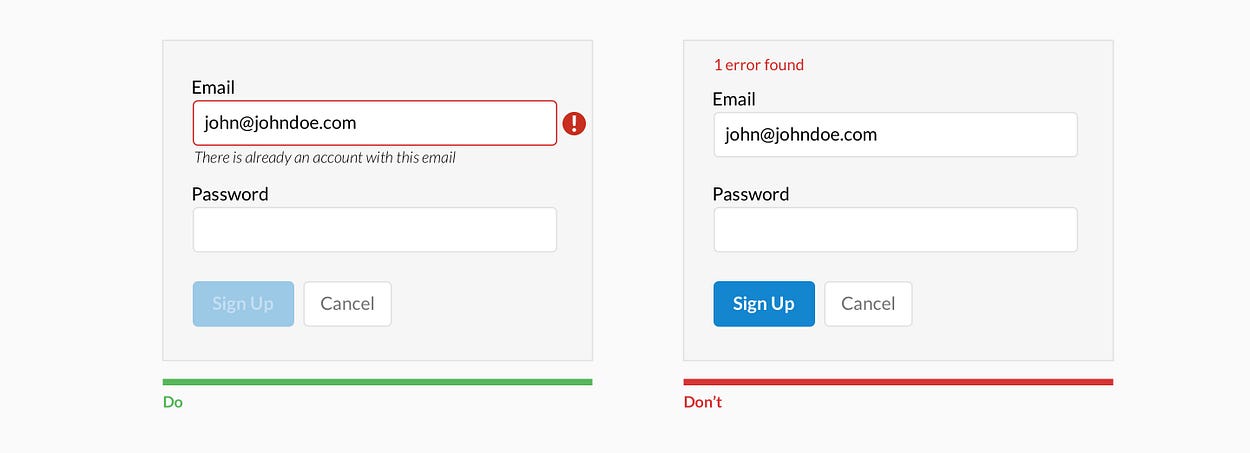Click the green bar above 'Do'
The image size is (1250, 453).
377,382
